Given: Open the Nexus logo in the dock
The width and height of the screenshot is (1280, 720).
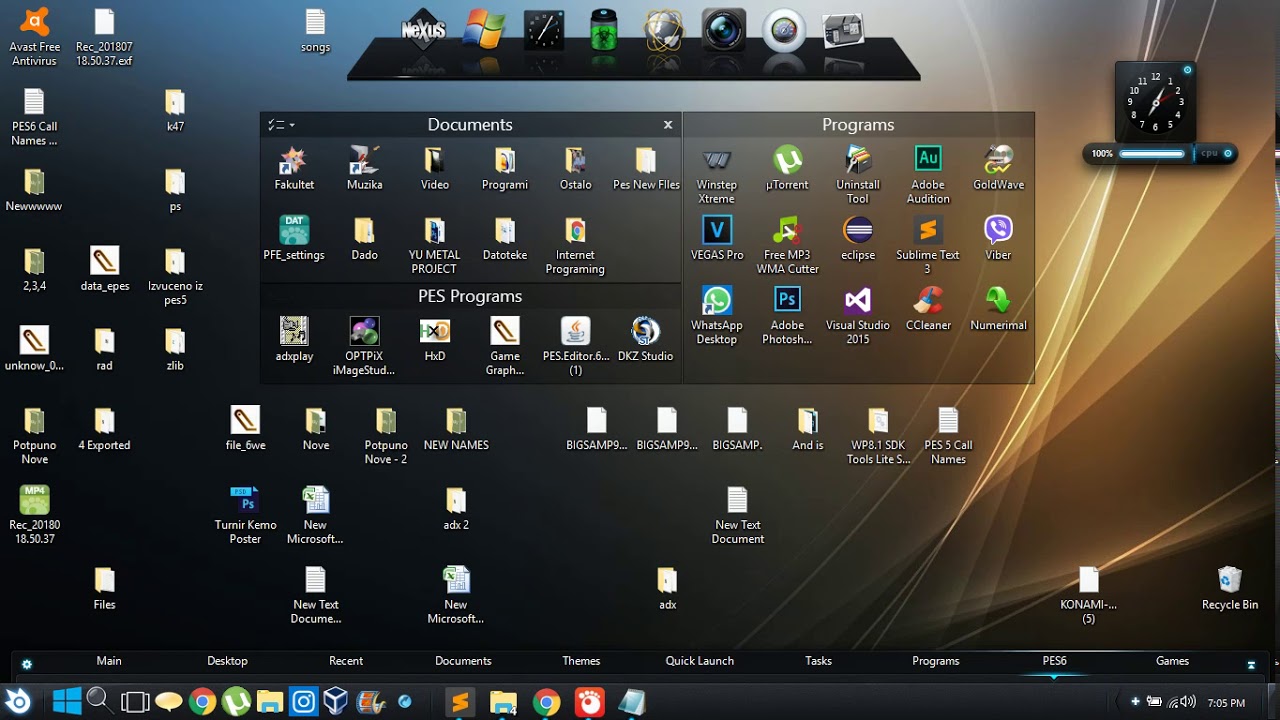Looking at the screenshot, I should click(x=423, y=30).
